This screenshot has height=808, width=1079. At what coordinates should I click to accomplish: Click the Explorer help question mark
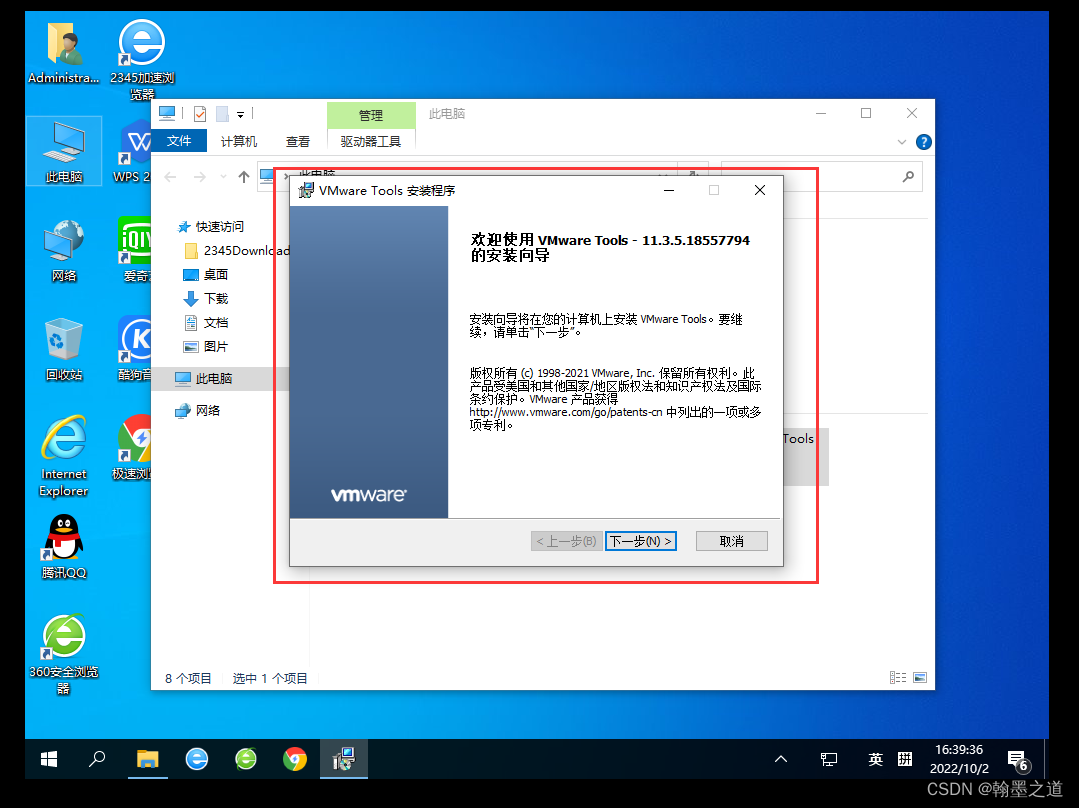click(923, 142)
